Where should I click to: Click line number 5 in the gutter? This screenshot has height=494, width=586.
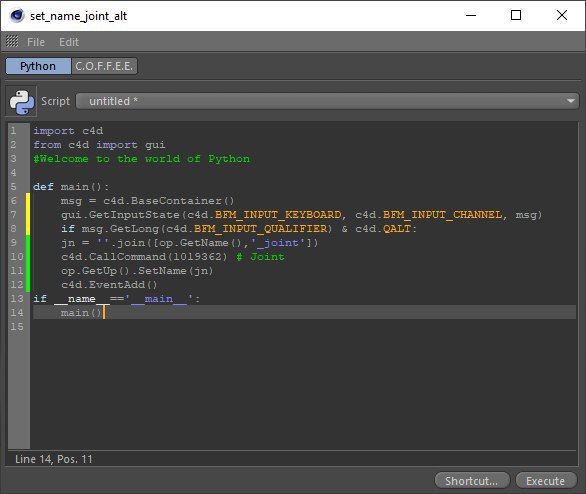[x=13, y=186]
